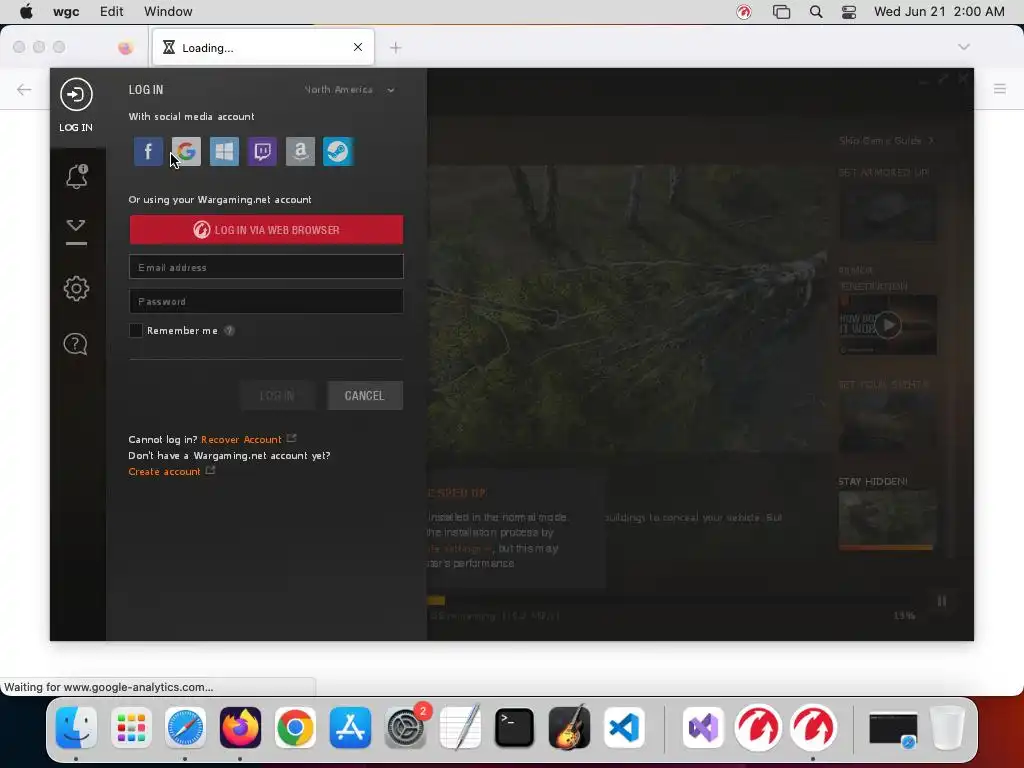Open Visual Studio Code from the Dock
The height and width of the screenshot is (768, 1024).
pyautogui.click(x=624, y=727)
